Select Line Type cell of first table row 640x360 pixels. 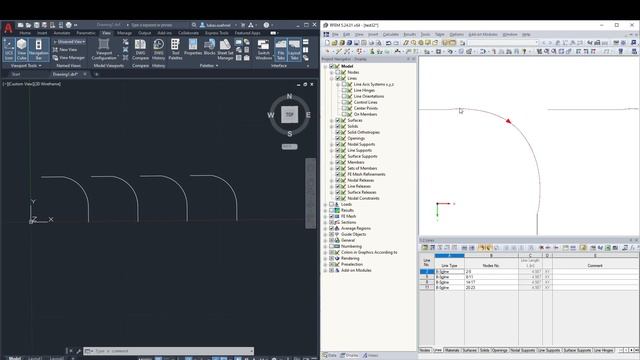point(449,271)
